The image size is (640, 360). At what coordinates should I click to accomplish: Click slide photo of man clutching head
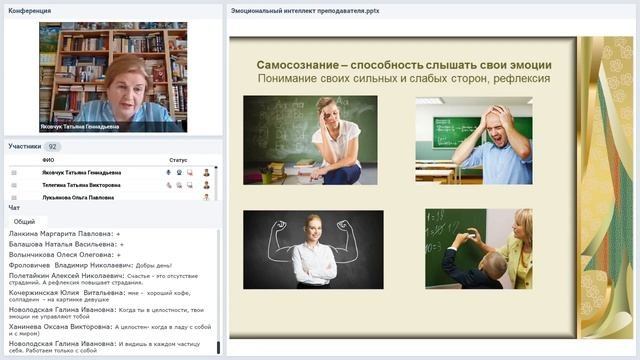(474, 141)
